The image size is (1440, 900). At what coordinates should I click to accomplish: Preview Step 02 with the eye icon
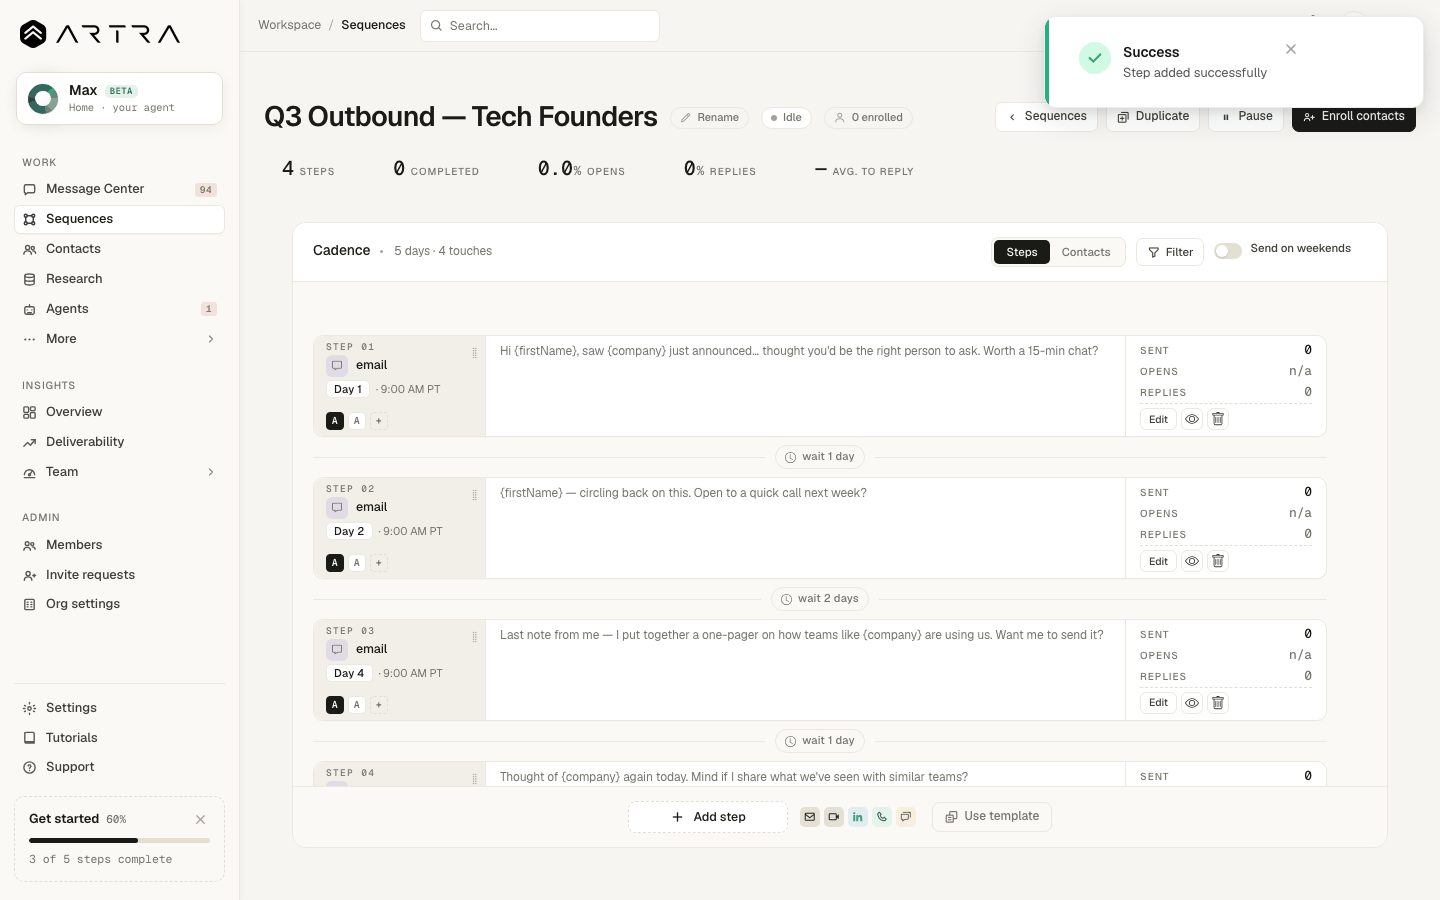tap(1192, 561)
